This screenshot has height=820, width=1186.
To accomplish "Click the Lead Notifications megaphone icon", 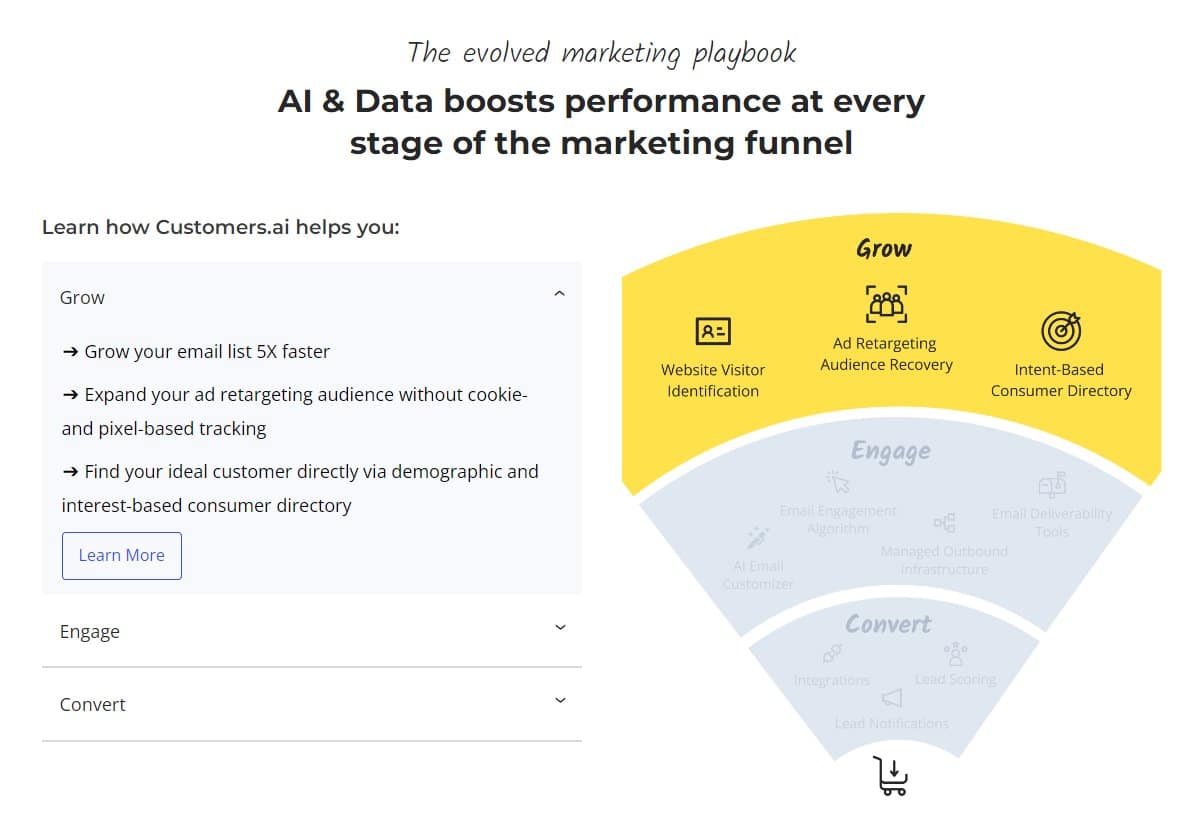I will click(892, 698).
